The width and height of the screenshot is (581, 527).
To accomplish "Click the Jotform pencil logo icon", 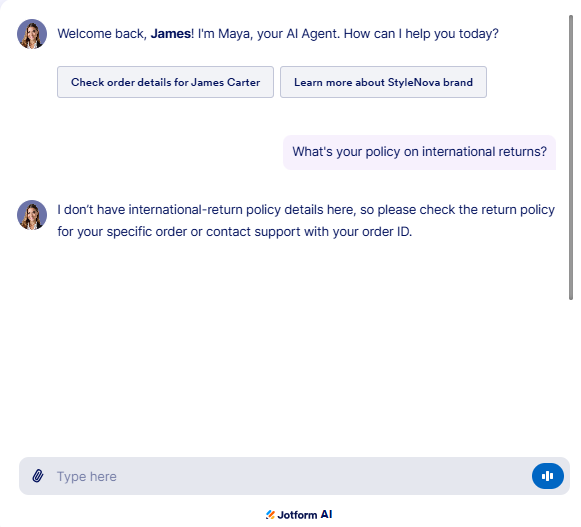I will pyautogui.click(x=270, y=515).
